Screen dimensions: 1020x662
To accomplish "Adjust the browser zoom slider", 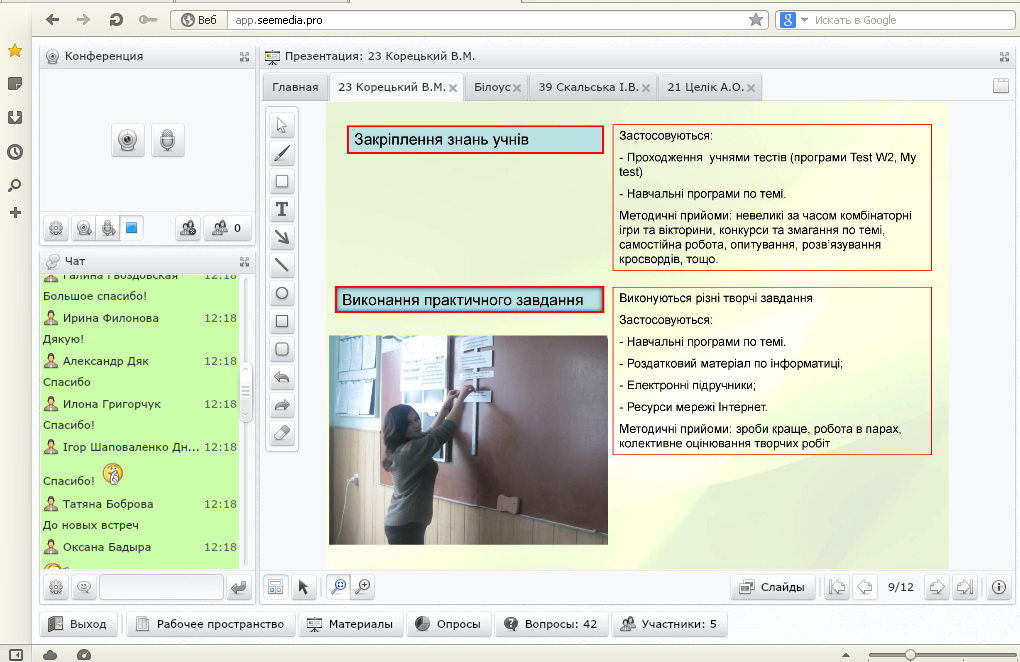I will tap(909, 654).
